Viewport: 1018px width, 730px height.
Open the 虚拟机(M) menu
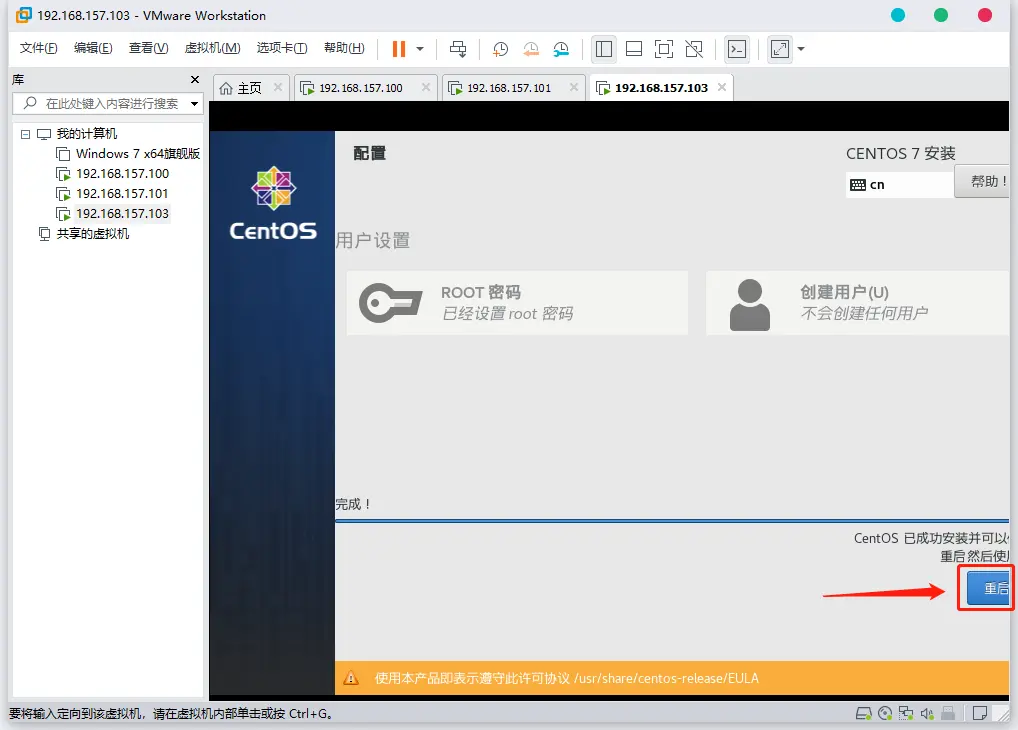point(212,48)
